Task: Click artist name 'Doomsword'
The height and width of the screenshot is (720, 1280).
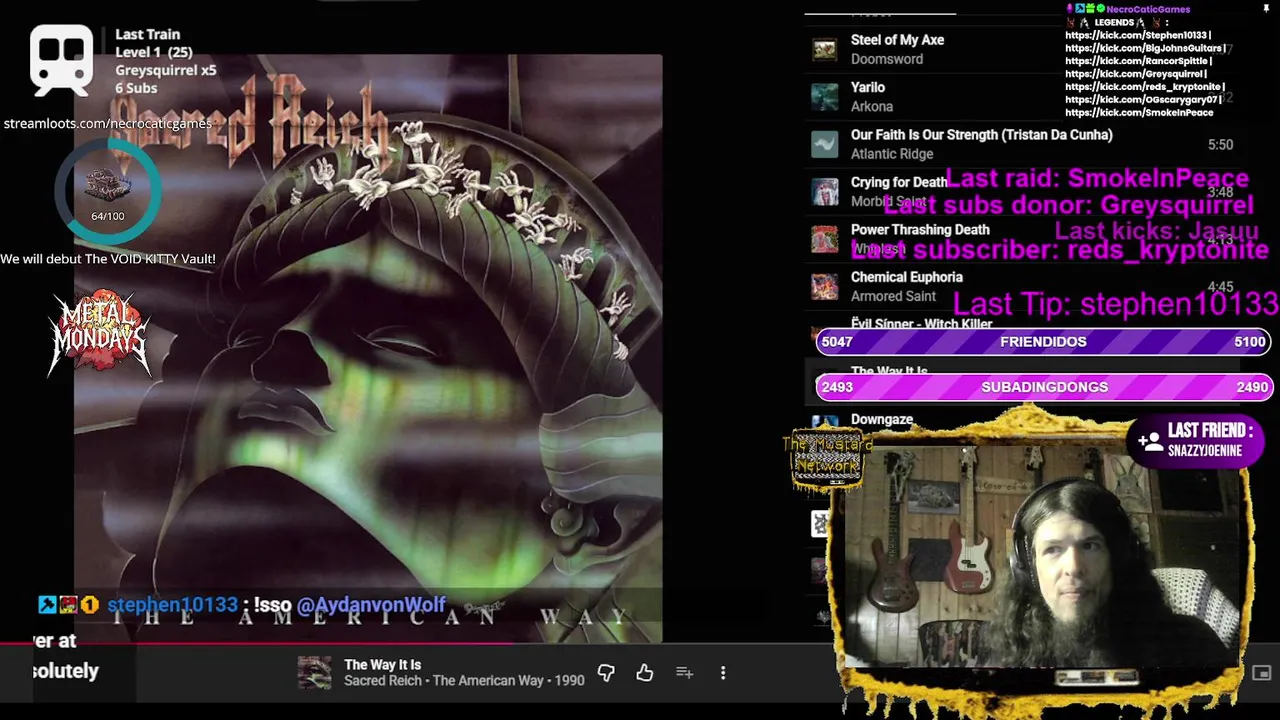Action: (887, 59)
